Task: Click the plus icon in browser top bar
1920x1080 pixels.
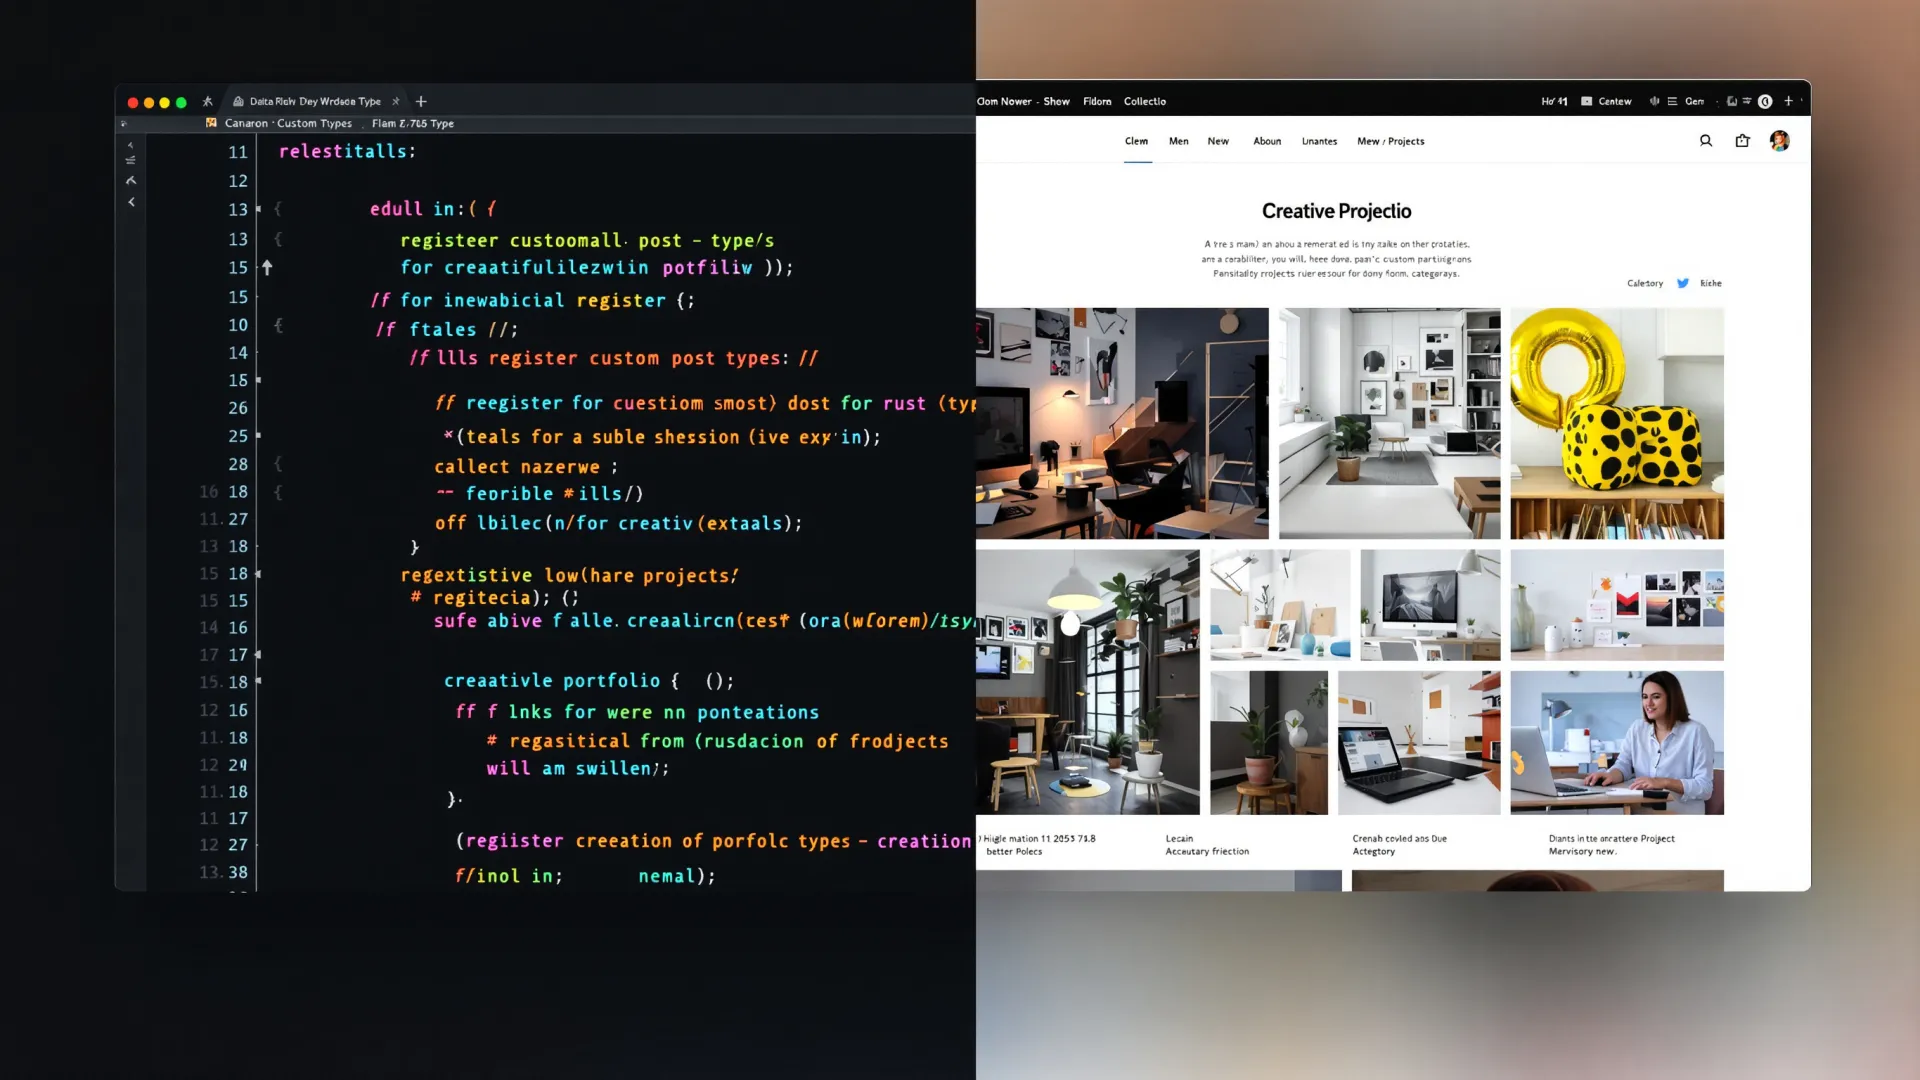Action: 1789,101
